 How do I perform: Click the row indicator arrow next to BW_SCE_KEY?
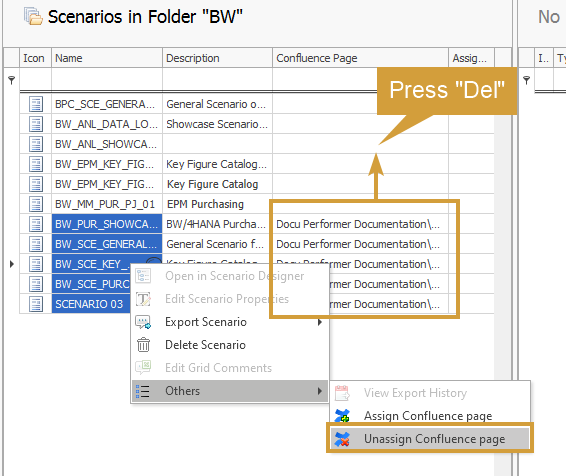pyautogui.click(x=12, y=264)
